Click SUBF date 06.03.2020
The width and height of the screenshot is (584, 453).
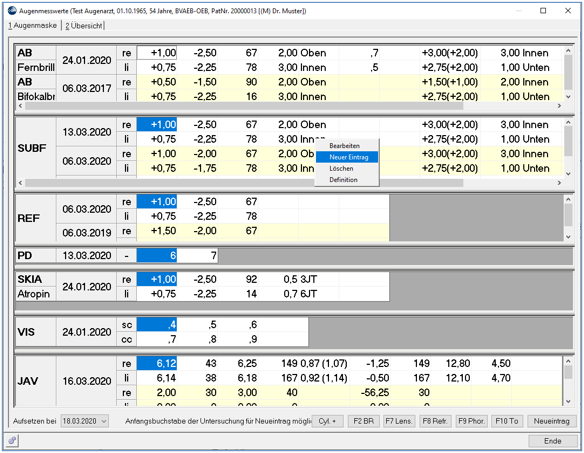coord(86,161)
